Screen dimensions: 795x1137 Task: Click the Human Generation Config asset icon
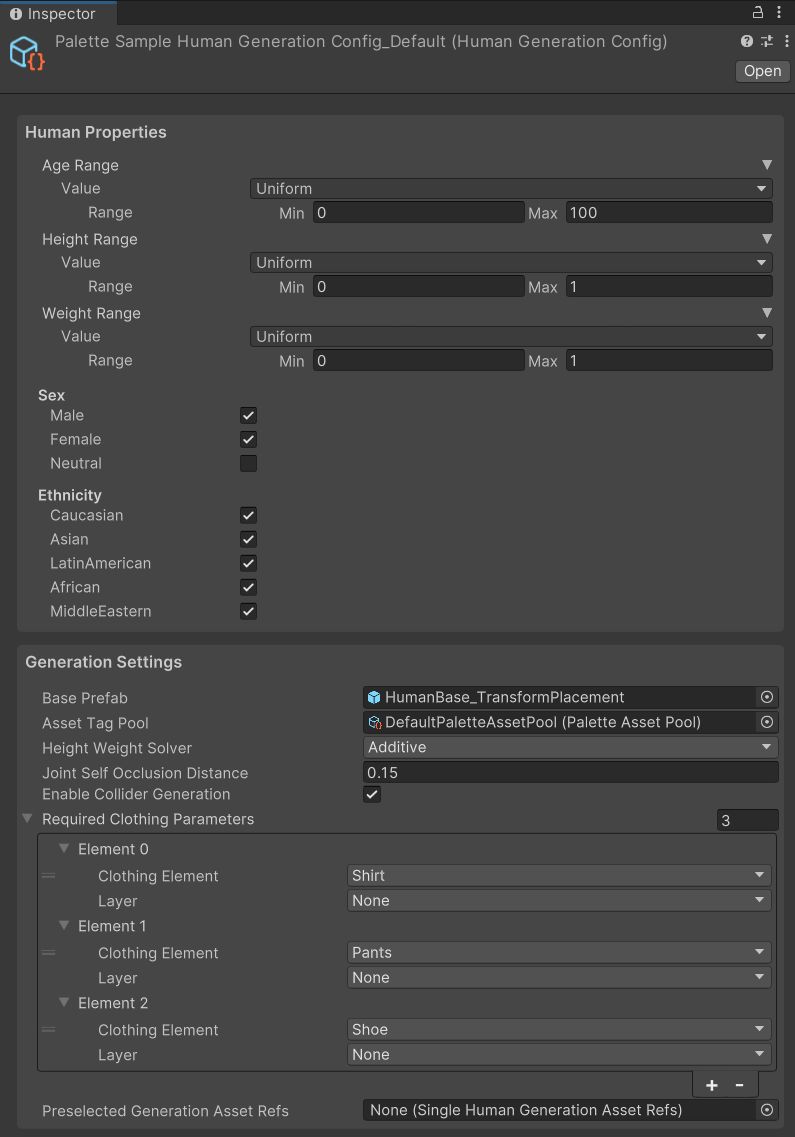[x=27, y=53]
